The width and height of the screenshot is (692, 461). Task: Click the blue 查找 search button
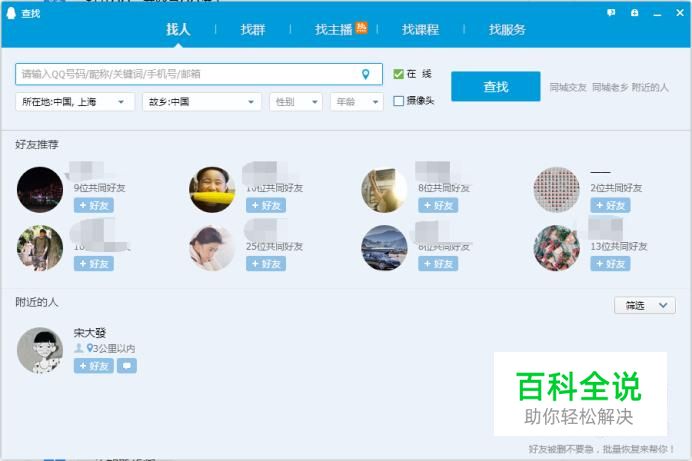(496, 86)
